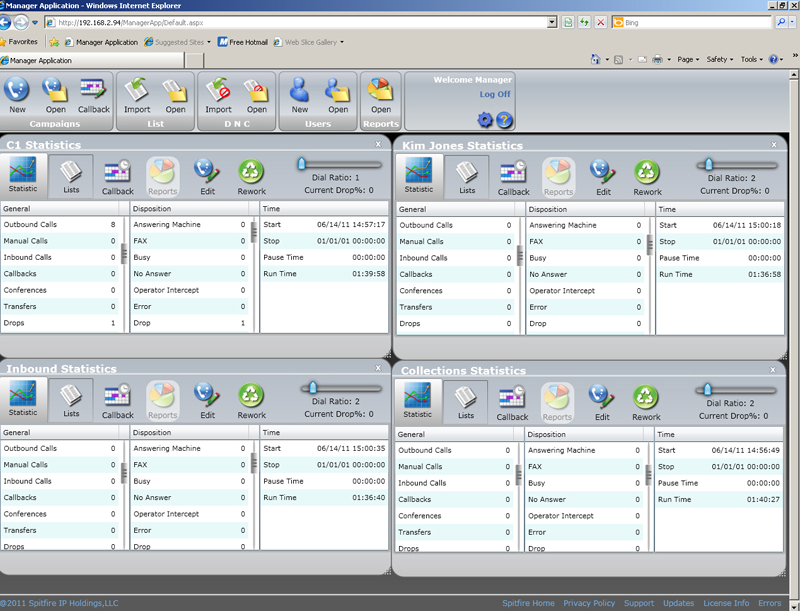Select Statistic tab in Collections Statistics

417,401
